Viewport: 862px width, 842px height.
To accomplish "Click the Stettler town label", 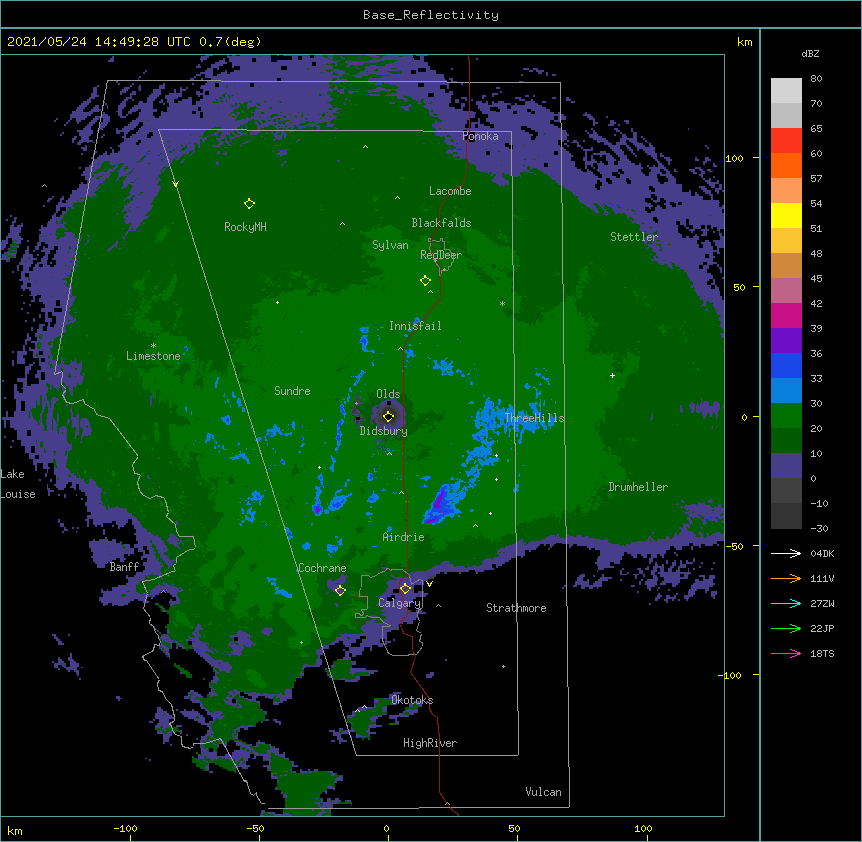I will pyautogui.click(x=634, y=237).
